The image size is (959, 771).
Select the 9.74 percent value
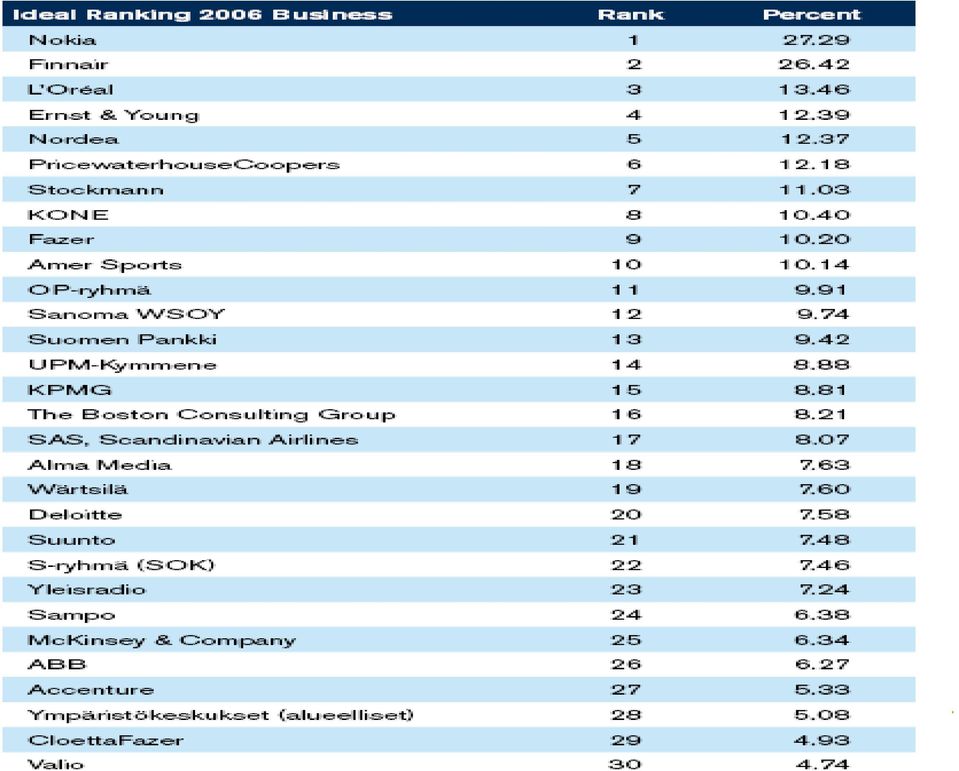click(x=823, y=314)
